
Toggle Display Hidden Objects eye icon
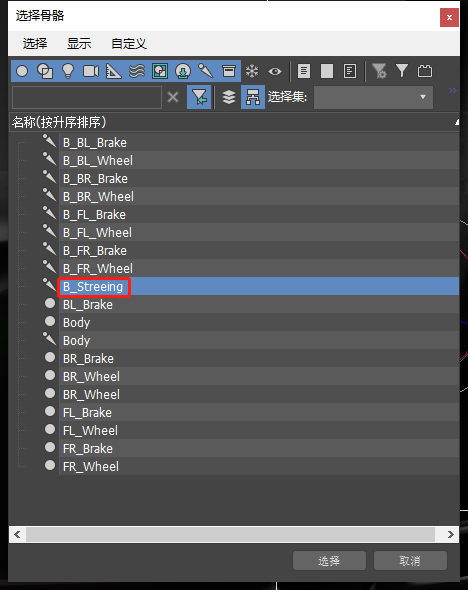(x=275, y=71)
